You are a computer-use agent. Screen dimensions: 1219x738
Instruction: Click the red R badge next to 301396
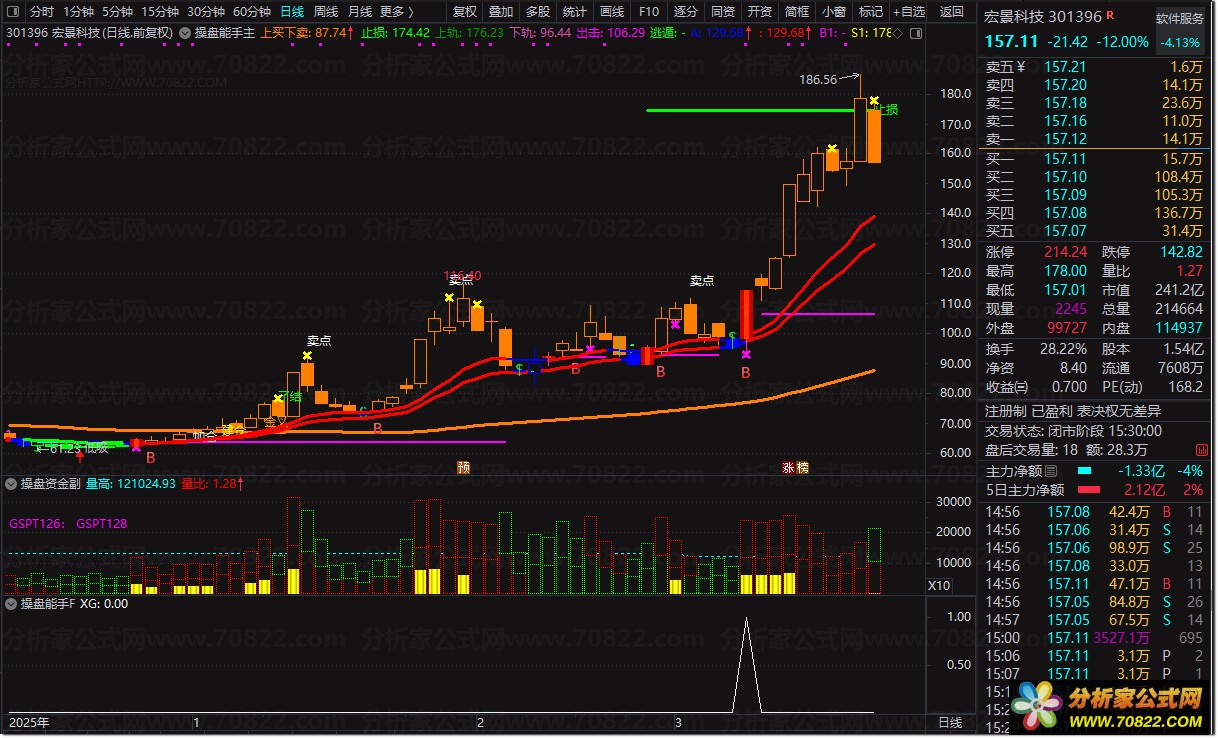pos(1110,16)
